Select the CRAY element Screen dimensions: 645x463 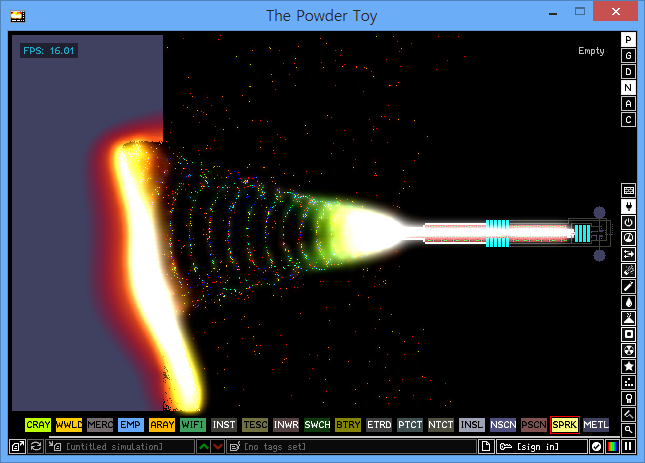point(38,425)
